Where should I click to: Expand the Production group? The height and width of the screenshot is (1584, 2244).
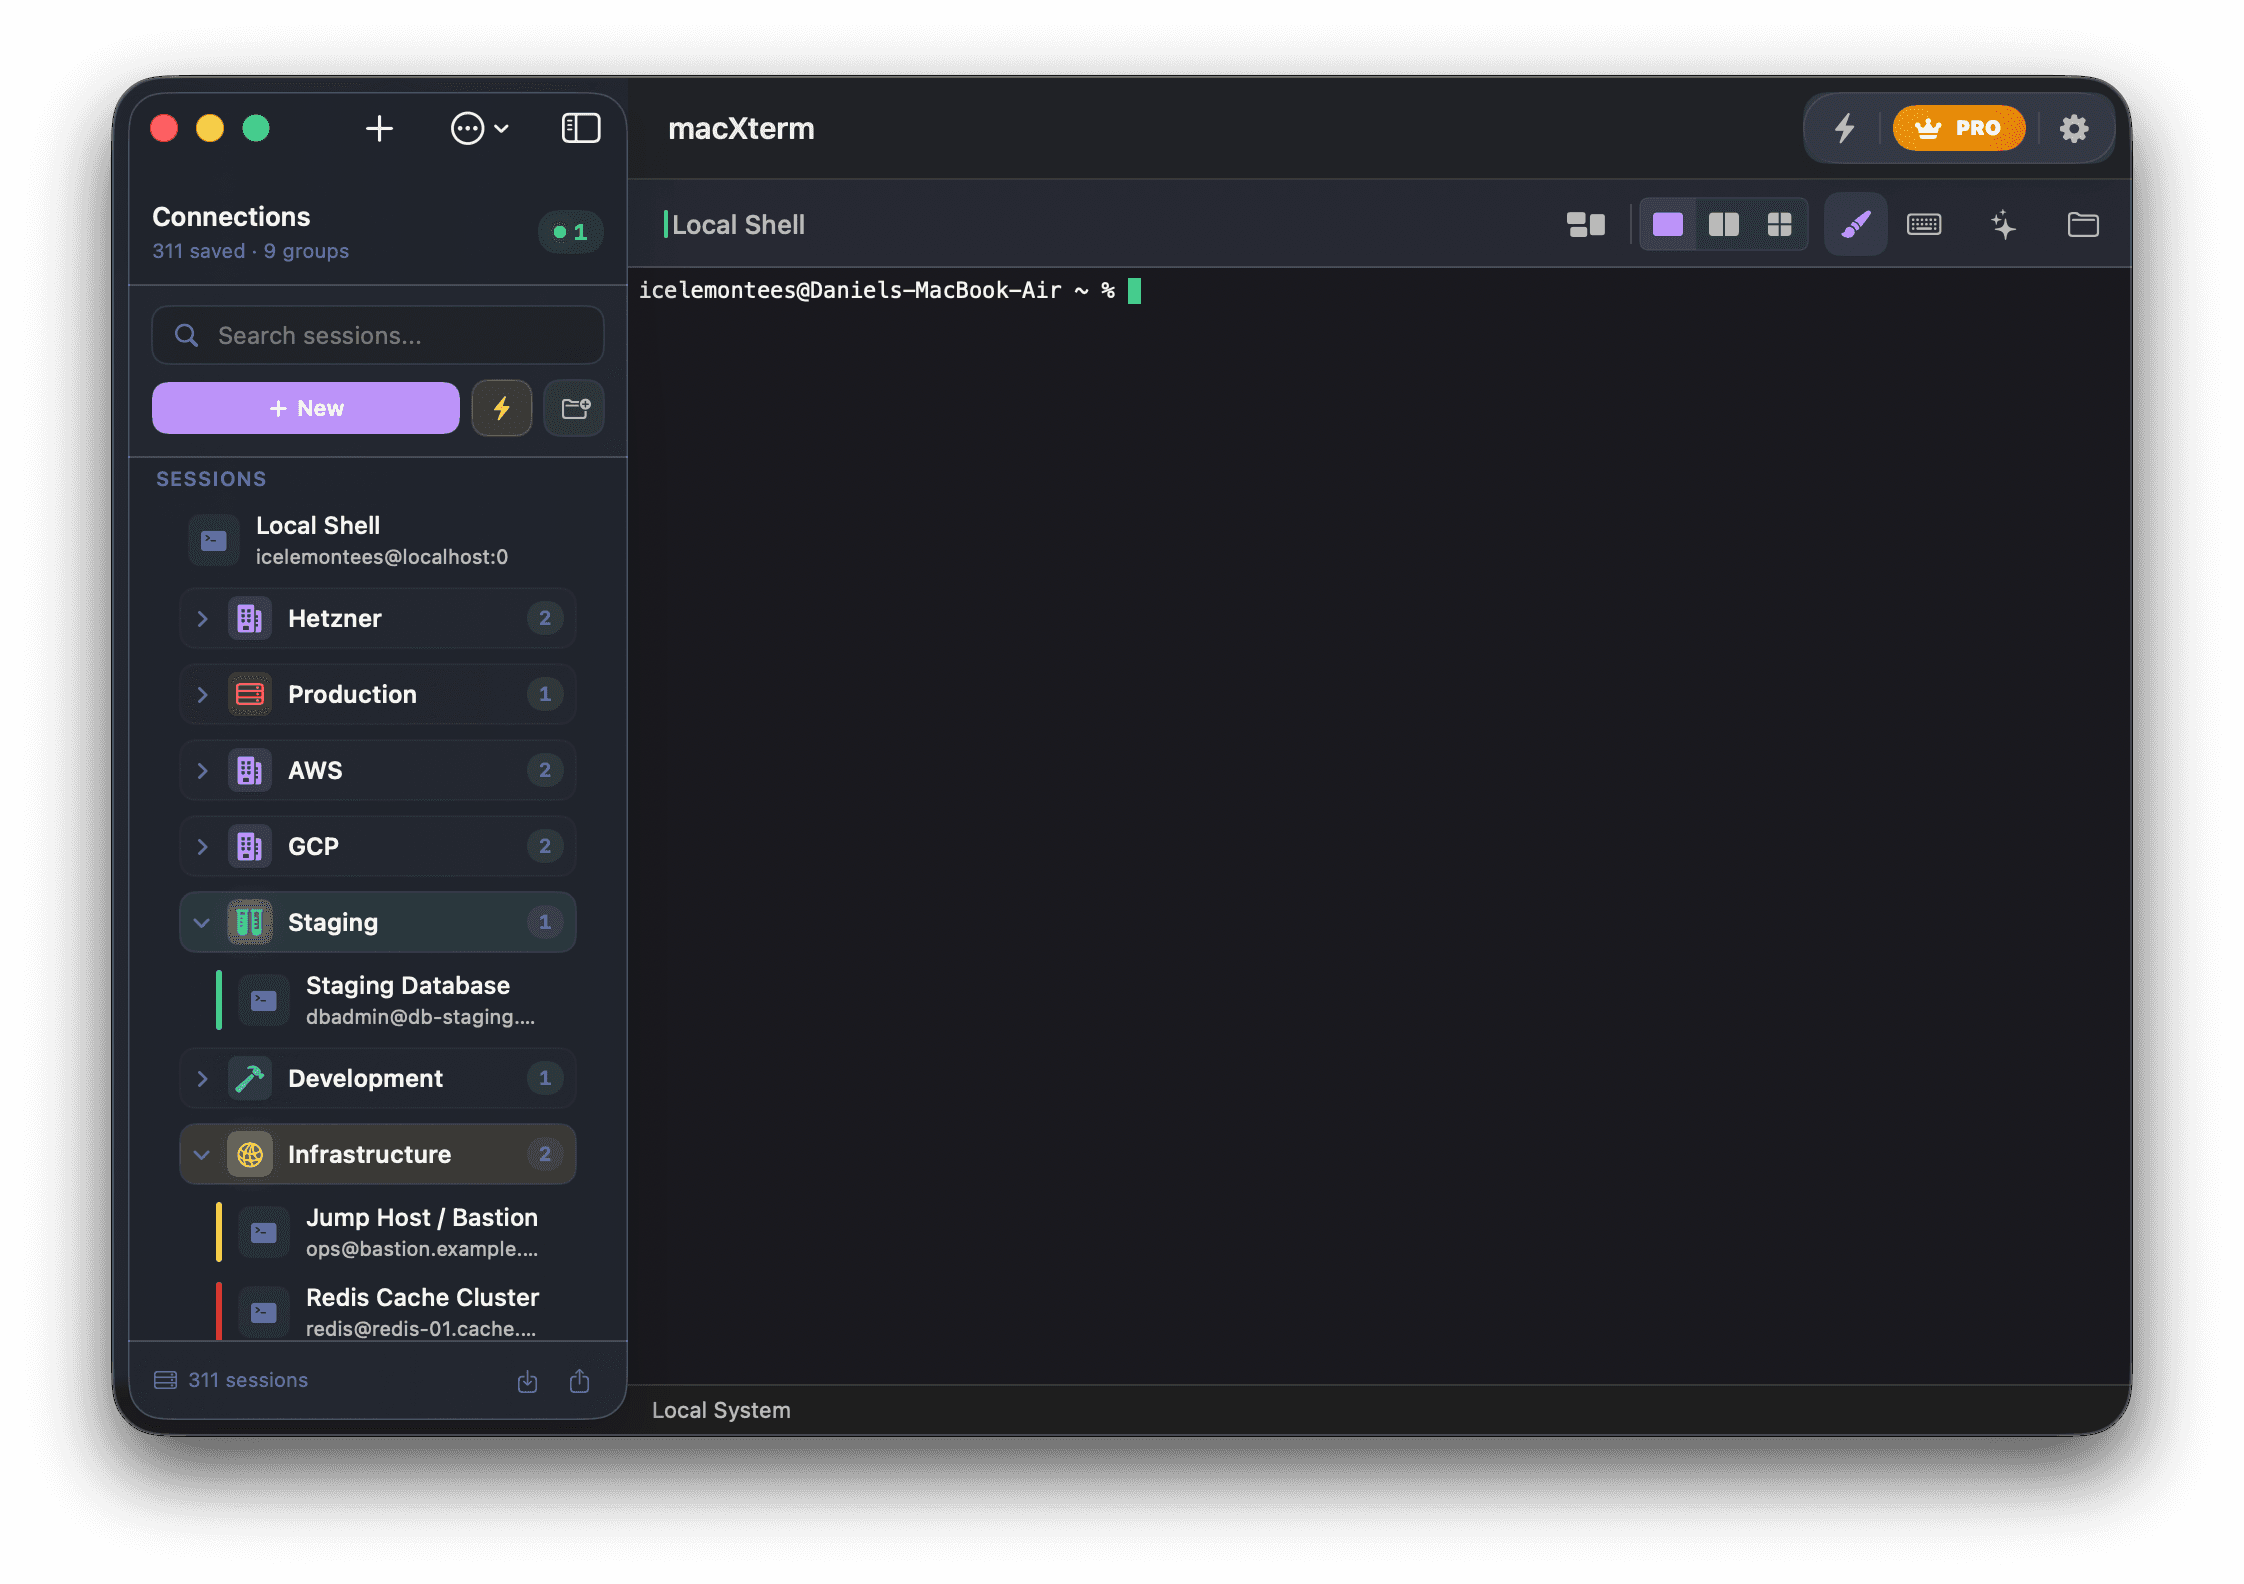203,694
